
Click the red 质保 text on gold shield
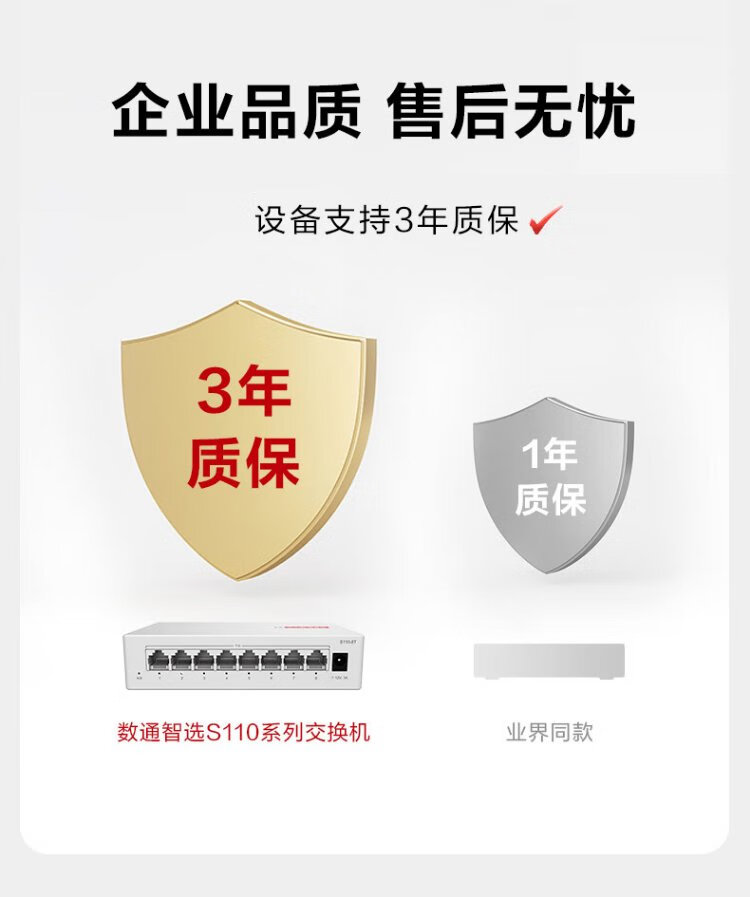click(244, 463)
